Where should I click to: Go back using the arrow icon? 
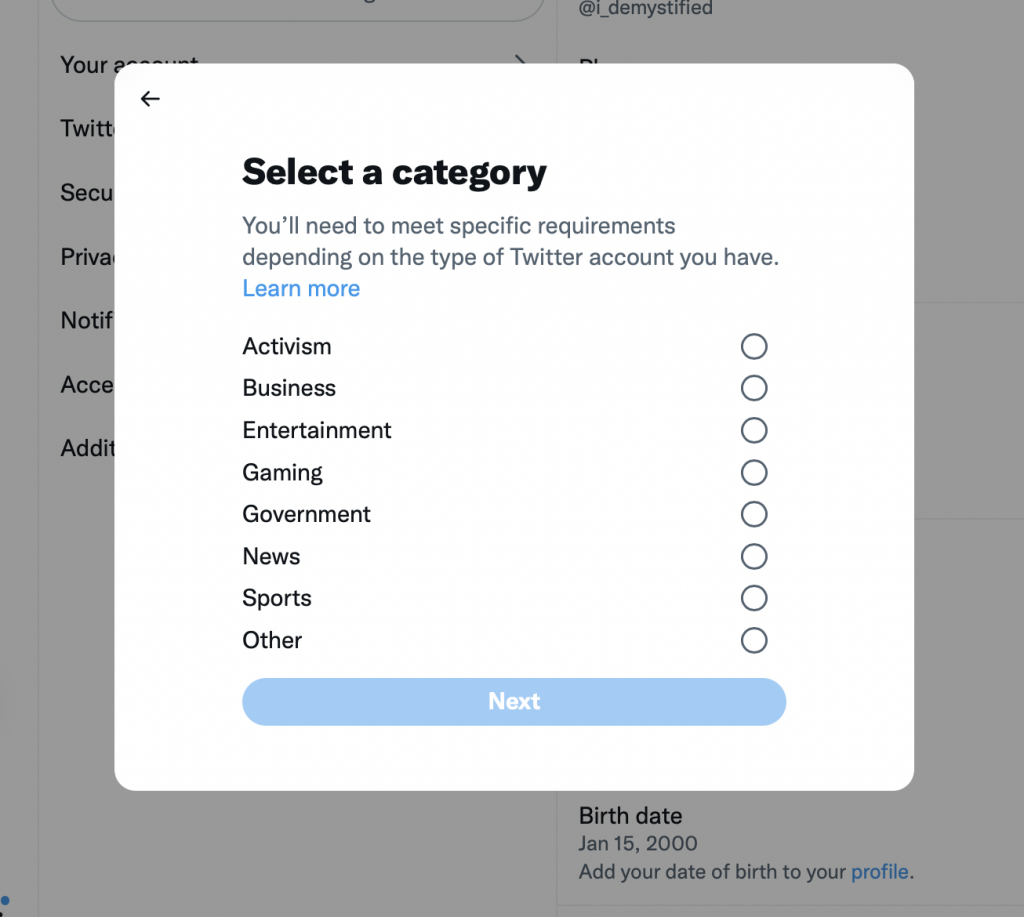(x=150, y=99)
